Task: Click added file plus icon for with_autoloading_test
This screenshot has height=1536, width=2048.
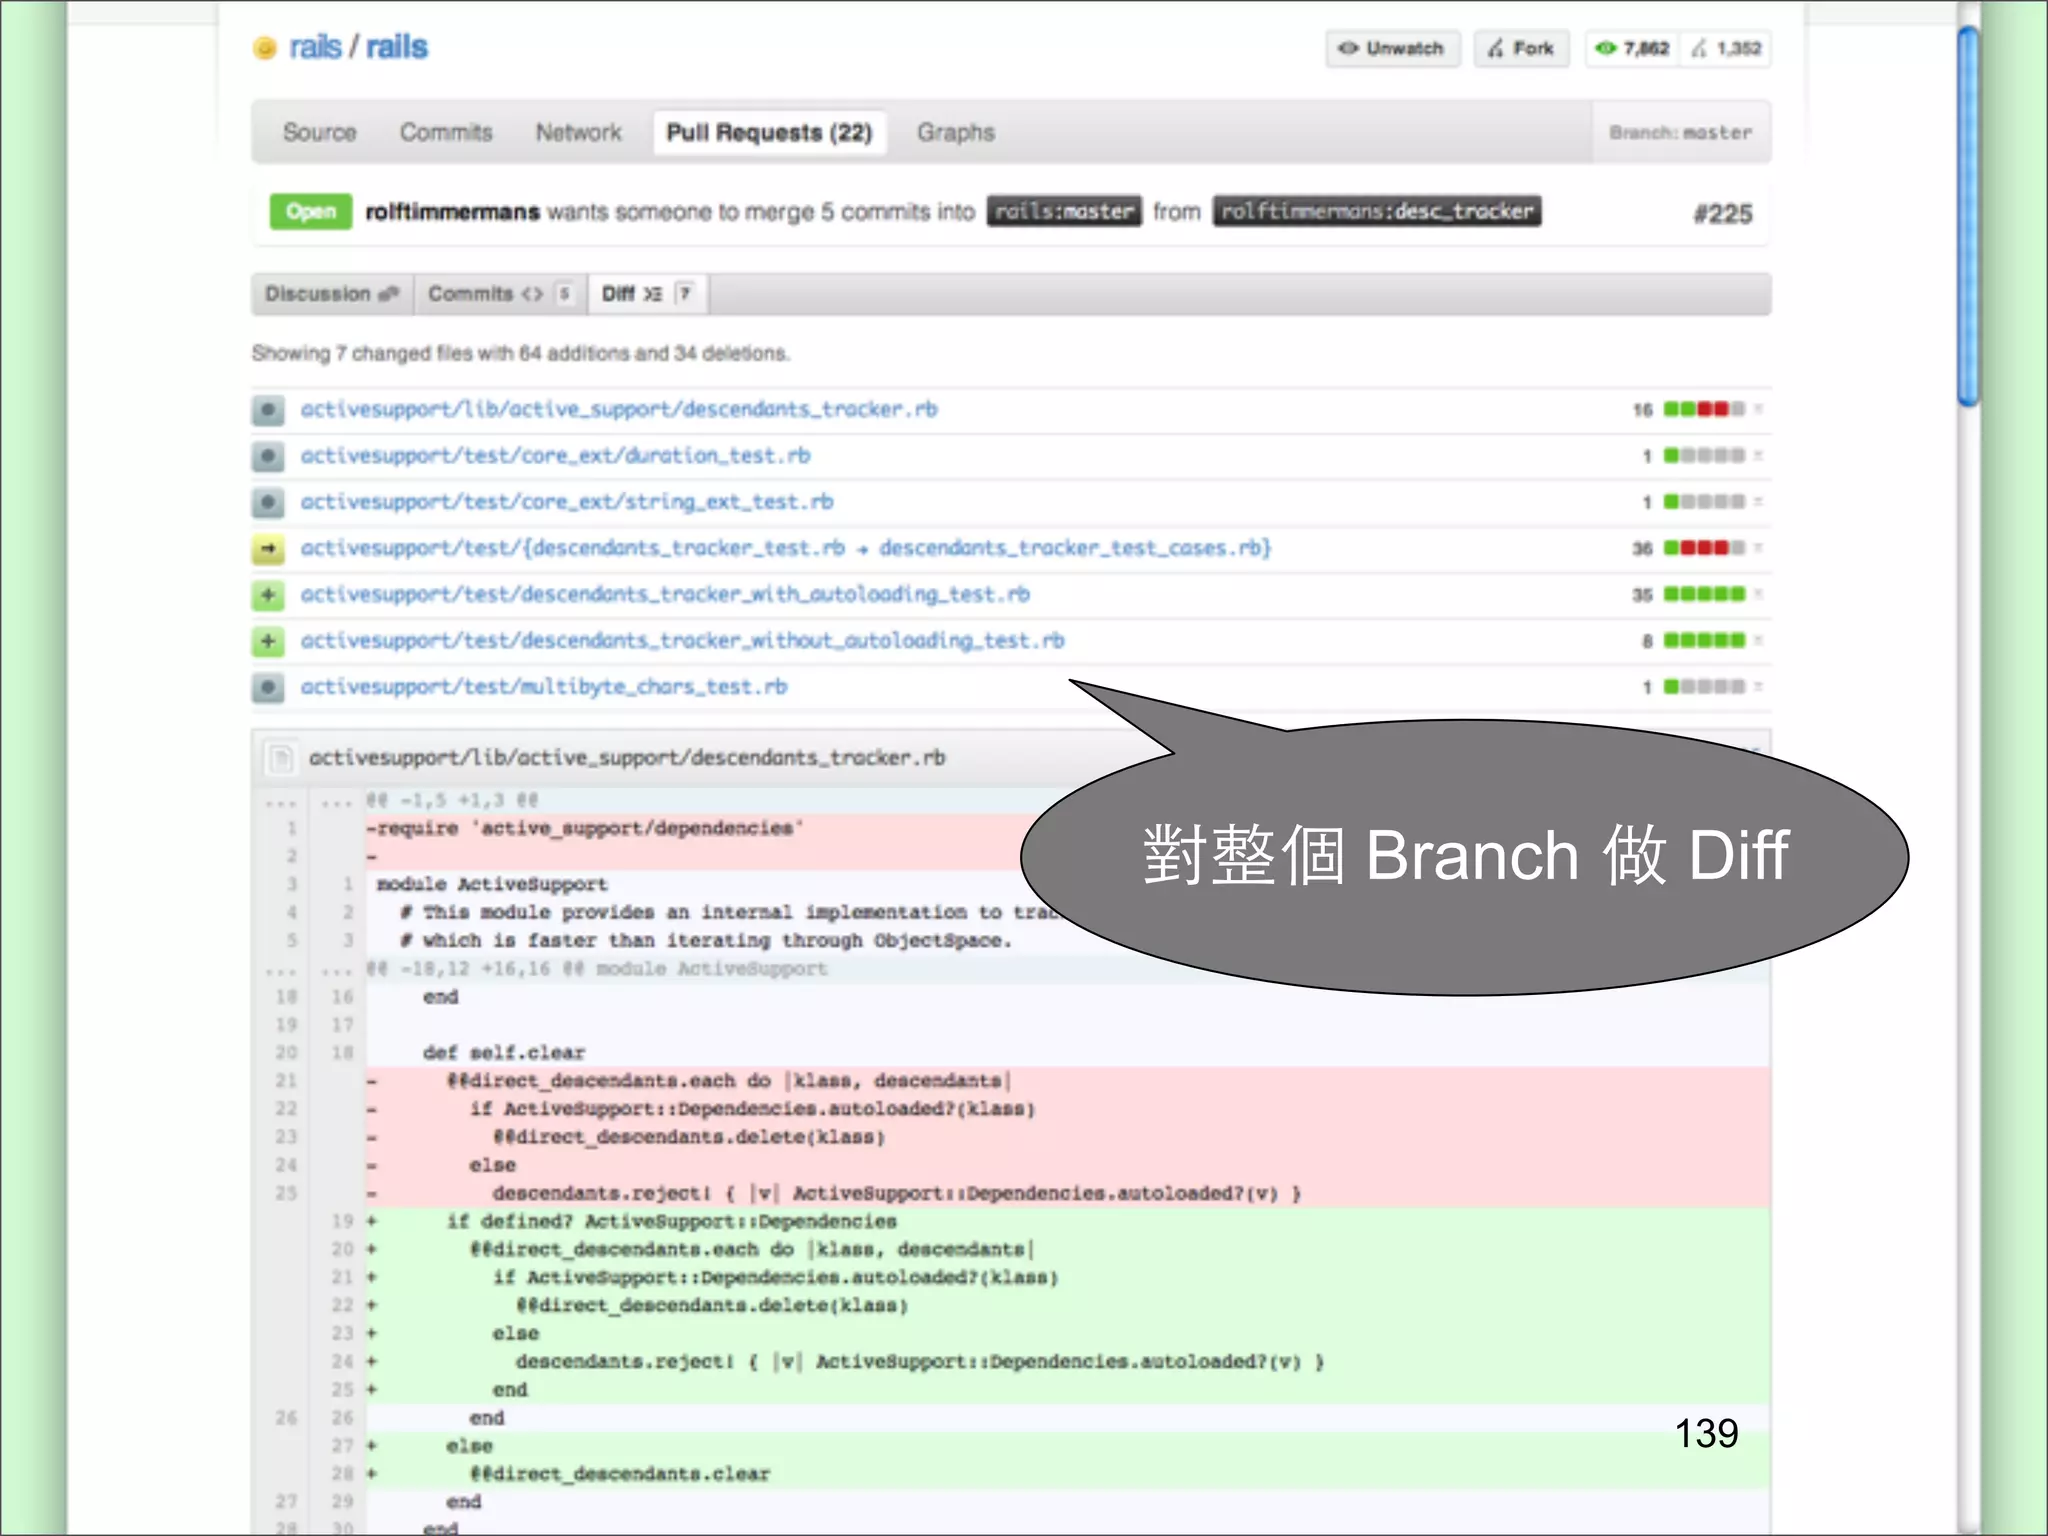Action: pyautogui.click(x=267, y=595)
